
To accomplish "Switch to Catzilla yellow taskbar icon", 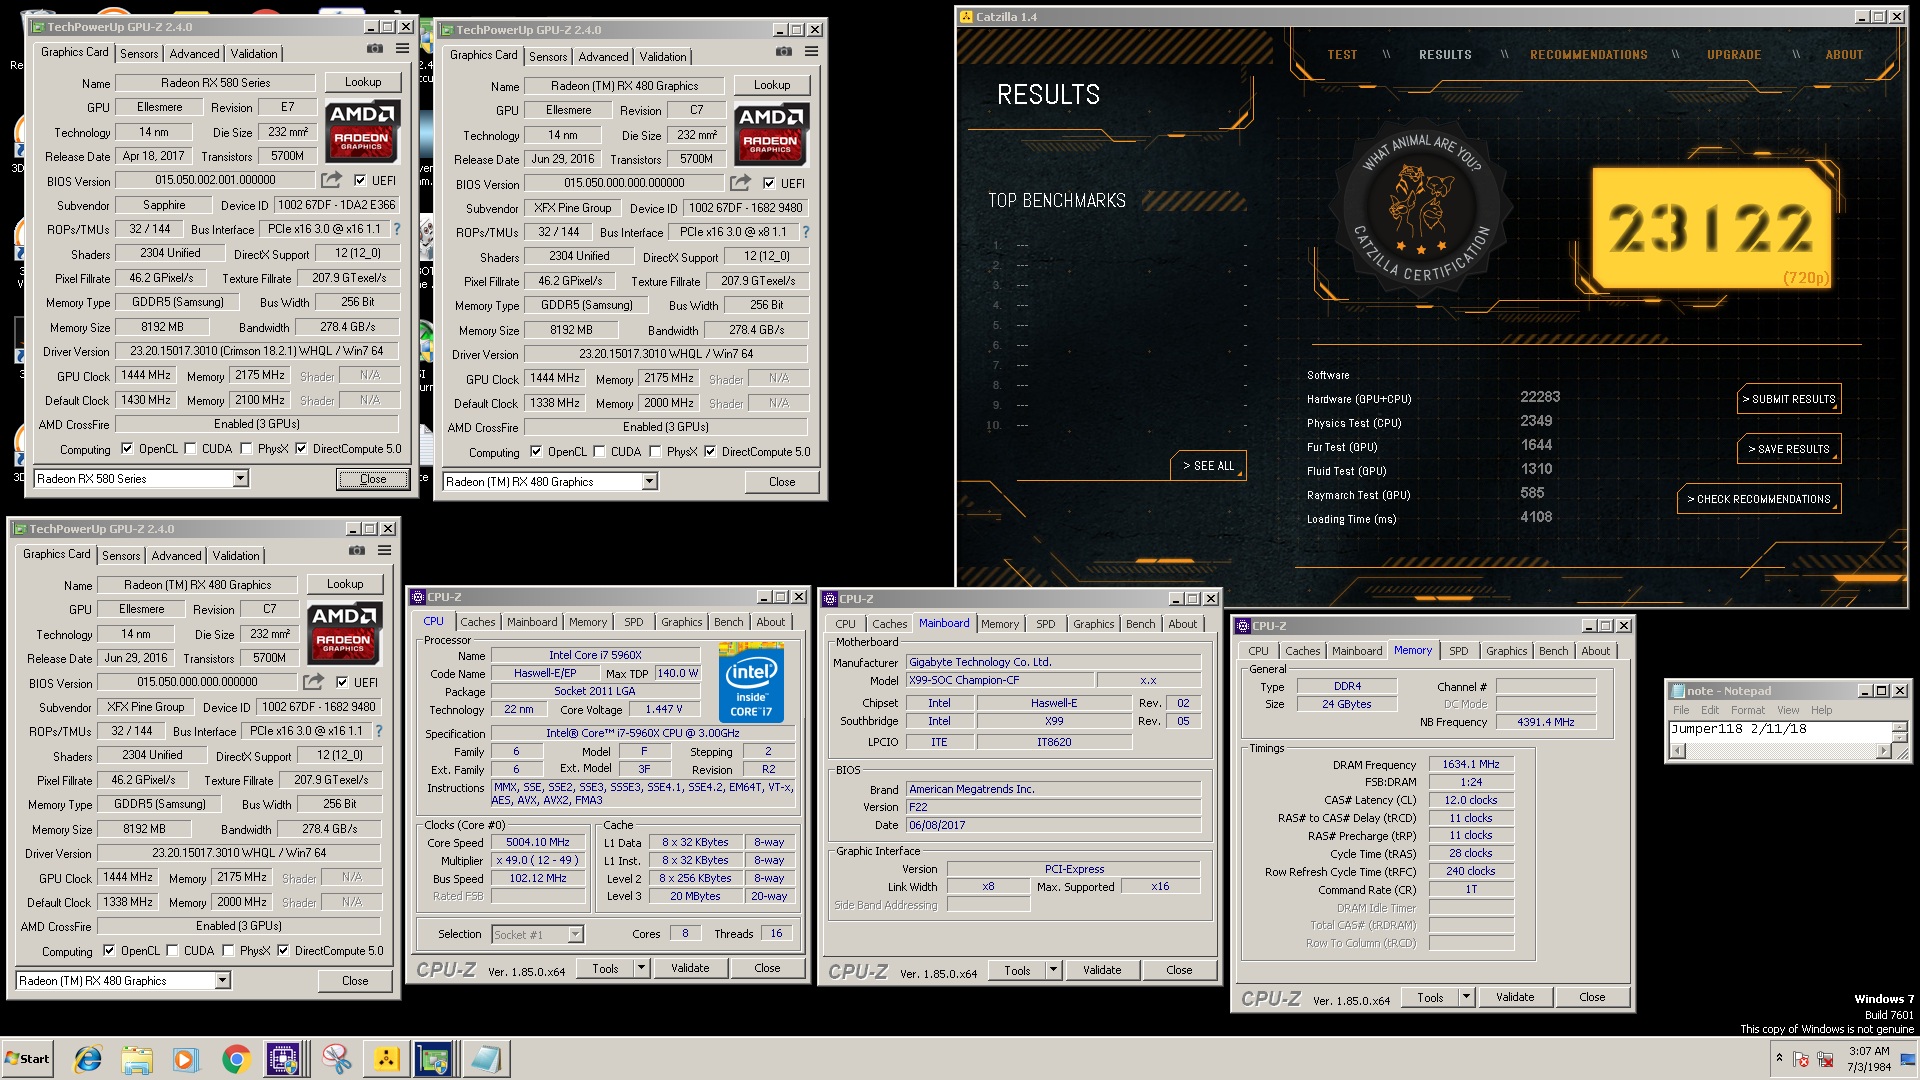I will [x=386, y=1059].
